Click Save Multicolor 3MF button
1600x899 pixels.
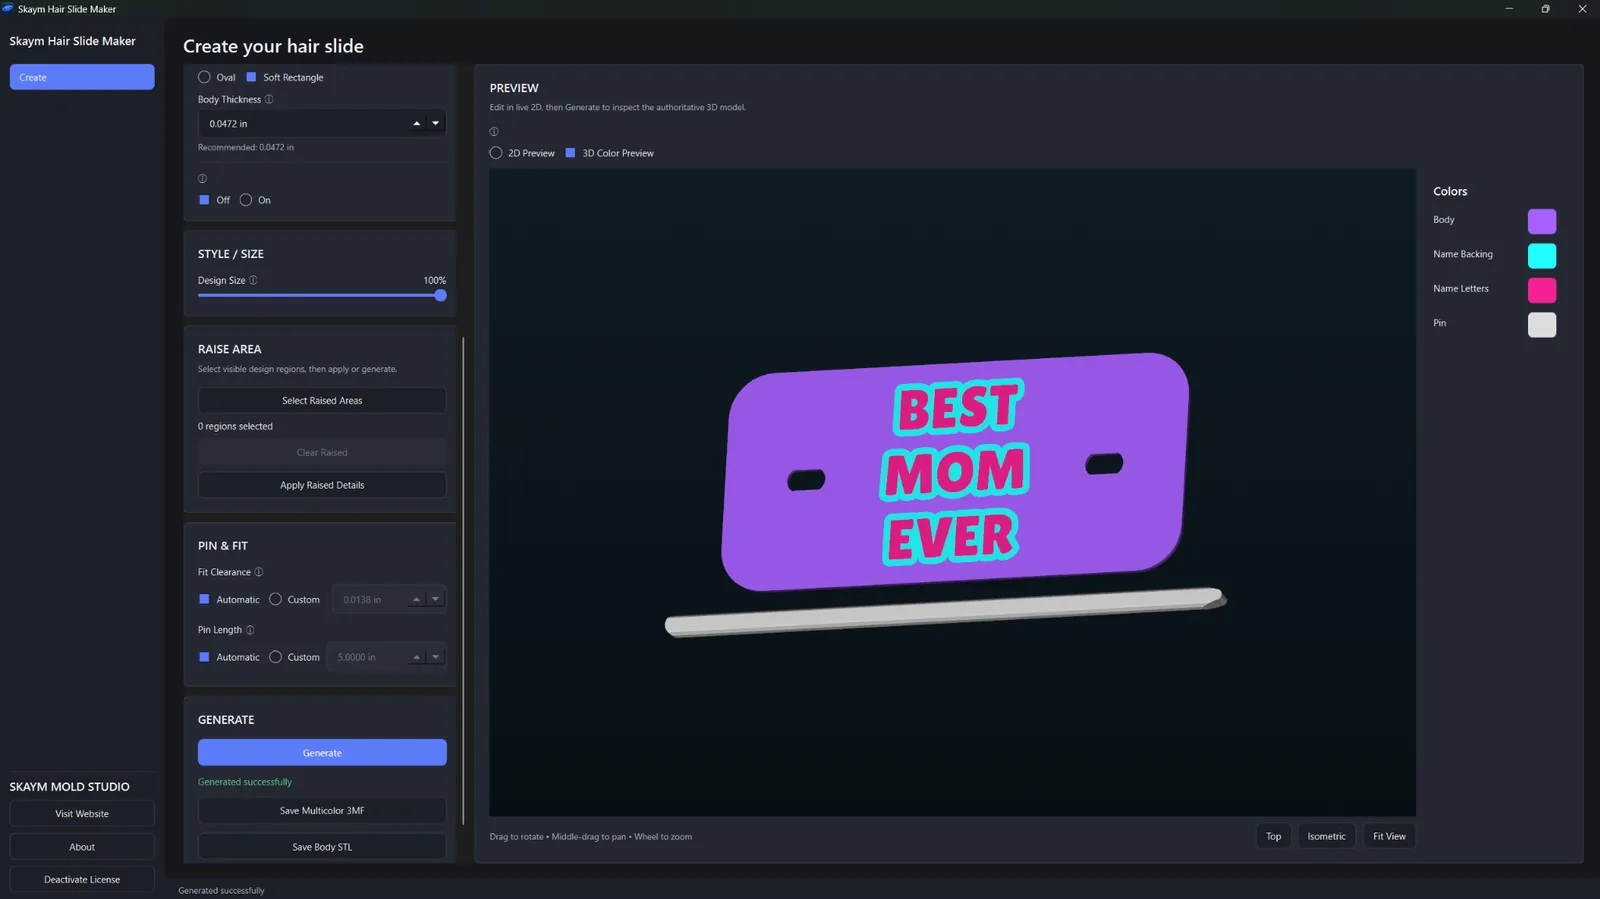(322, 811)
